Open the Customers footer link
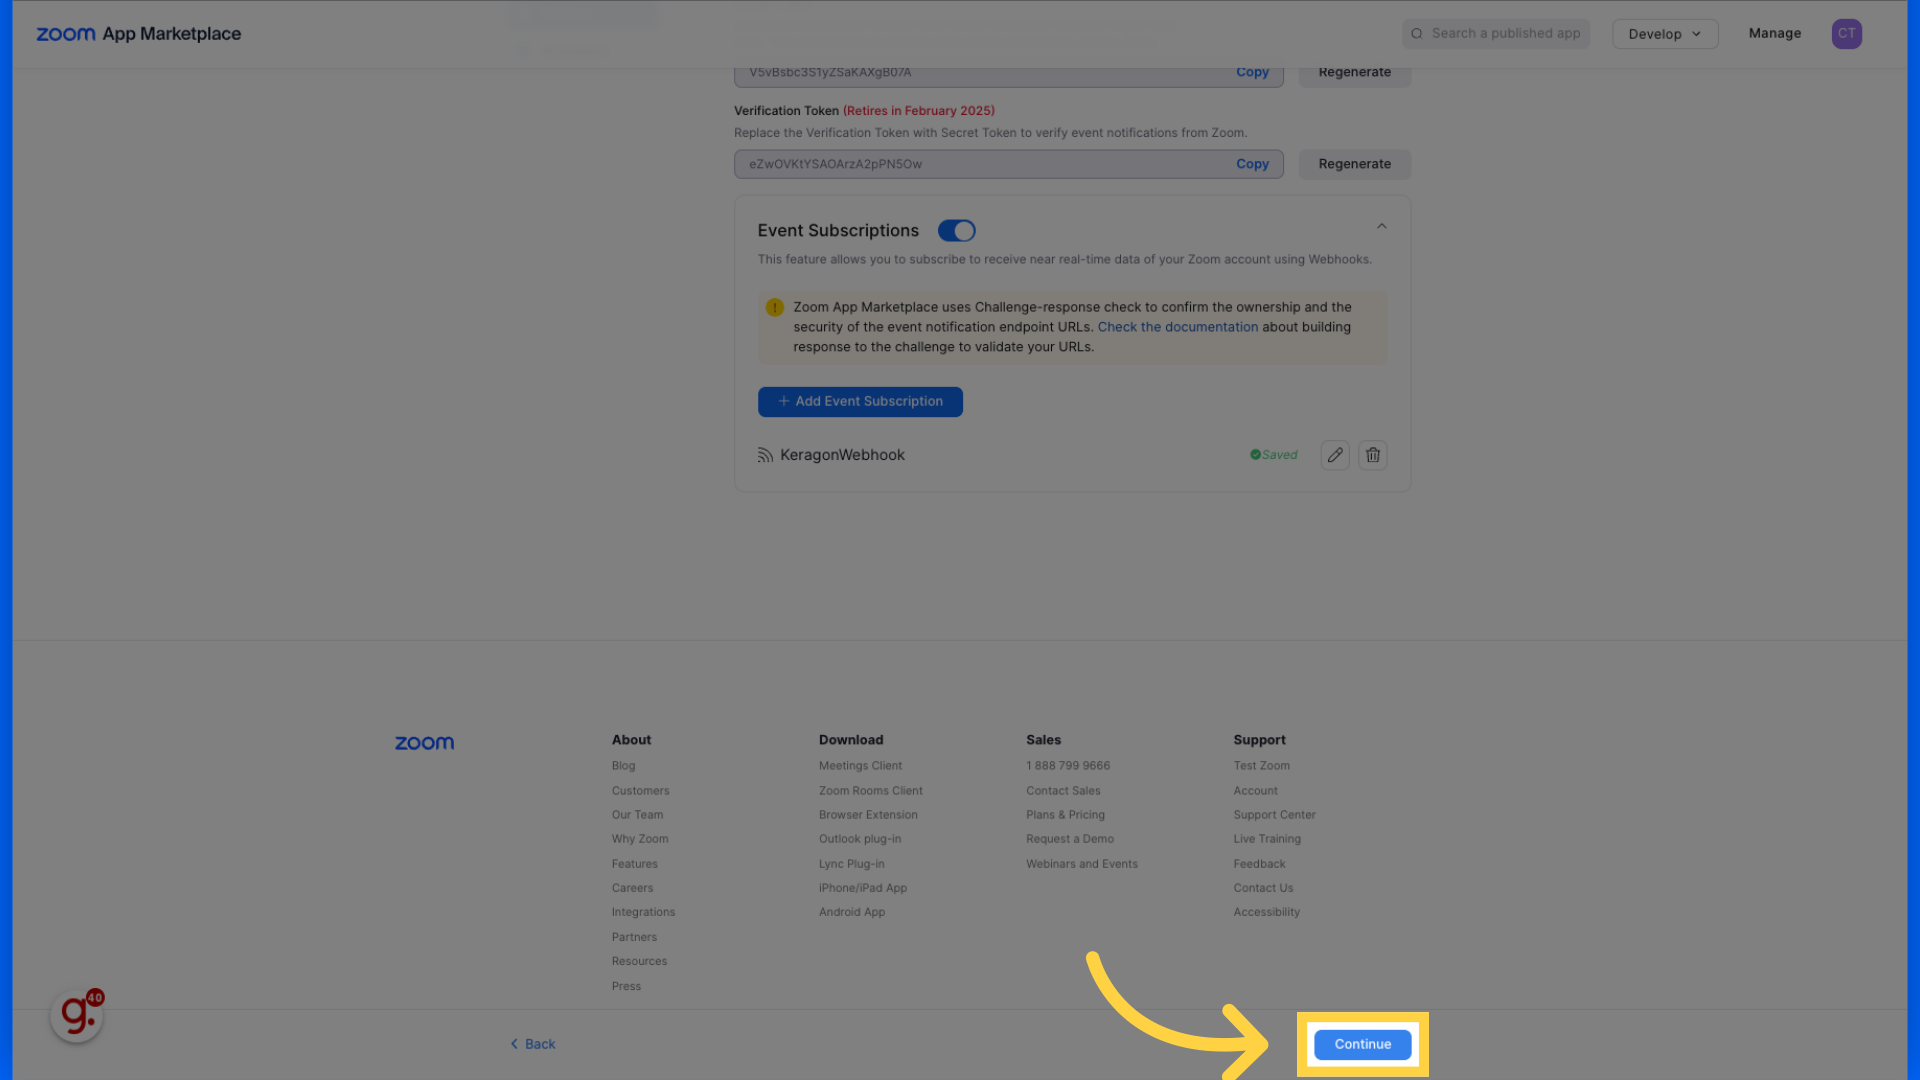The image size is (1920, 1080). tap(641, 791)
